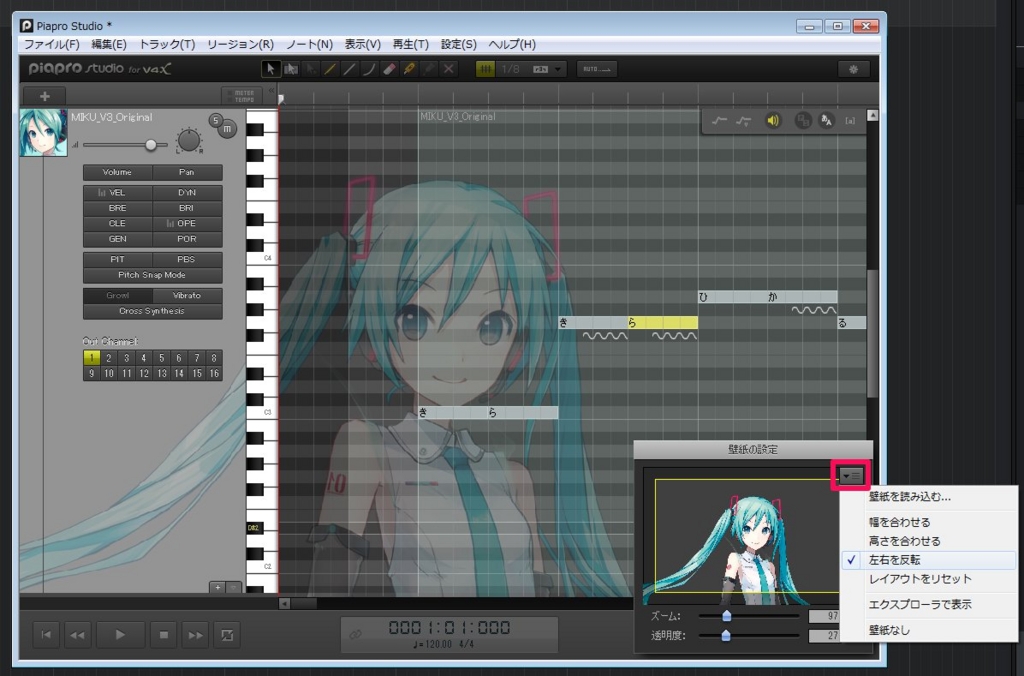Toggle the yellow speaker audition icon

tap(773, 121)
